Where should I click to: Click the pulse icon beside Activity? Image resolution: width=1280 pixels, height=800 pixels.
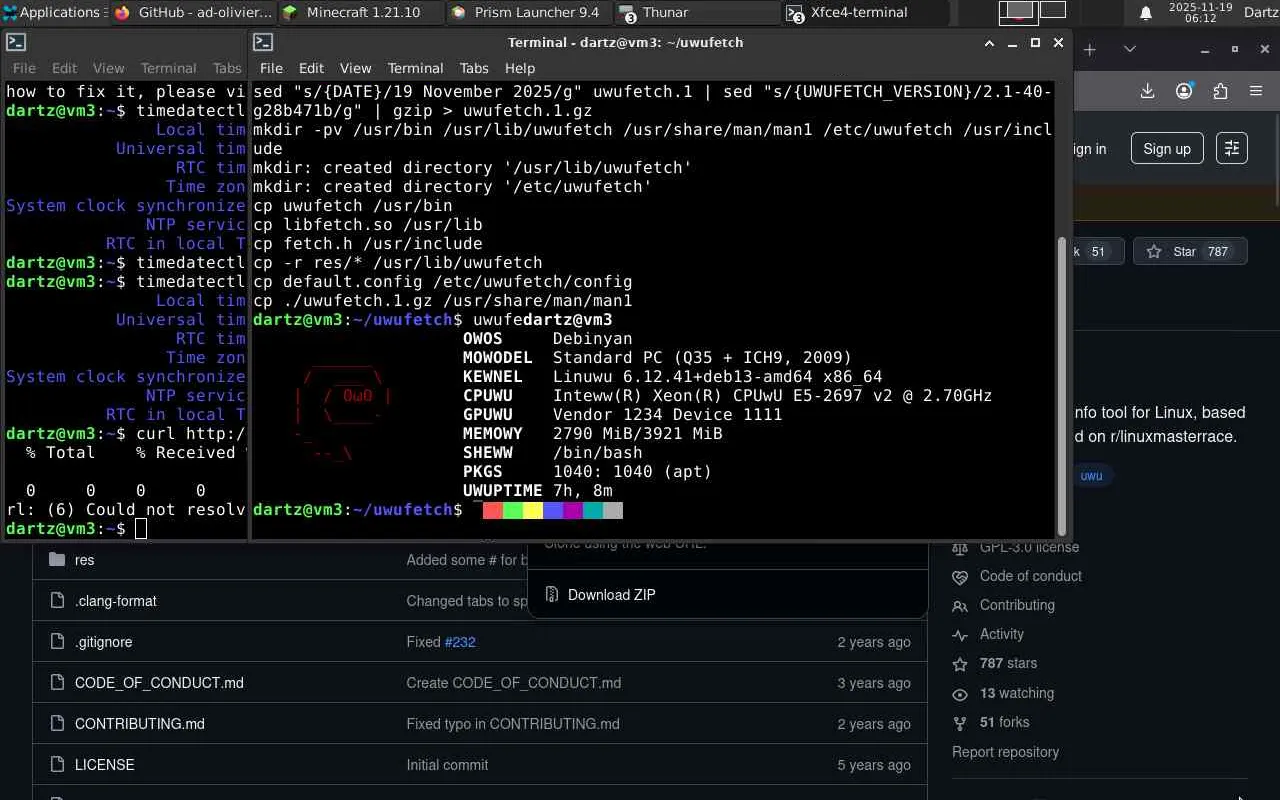[960, 635]
